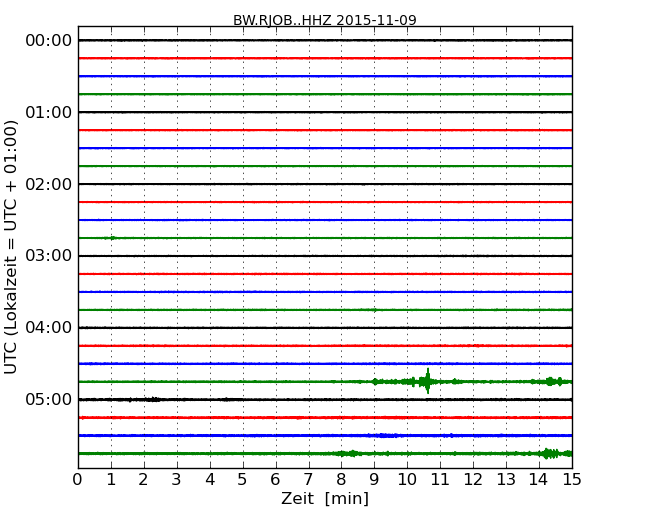Click the 00:00 time label
This screenshot has height=520, width=650.
[49, 41]
